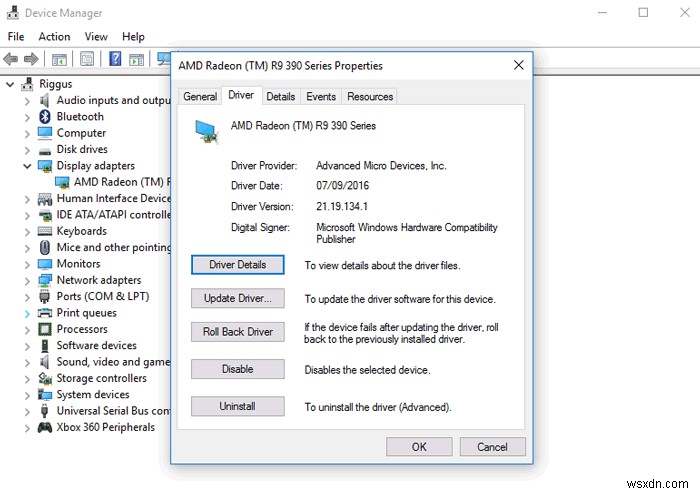
Task: Click the Audio inputs speaker icon
Action: tap(45, 100)
